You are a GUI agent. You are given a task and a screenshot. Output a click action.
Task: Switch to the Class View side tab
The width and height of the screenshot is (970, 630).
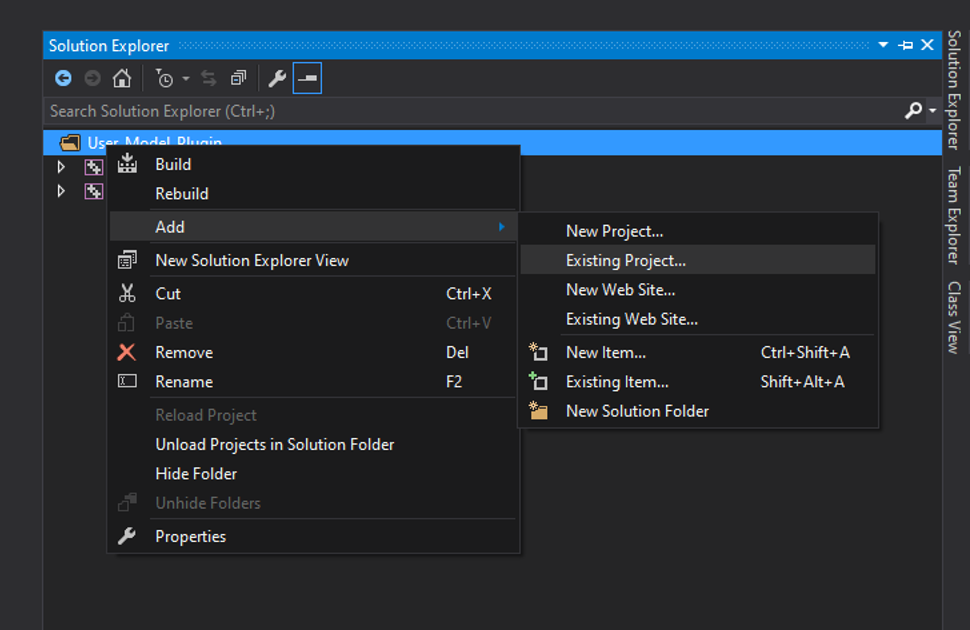[x=955, y=317]
